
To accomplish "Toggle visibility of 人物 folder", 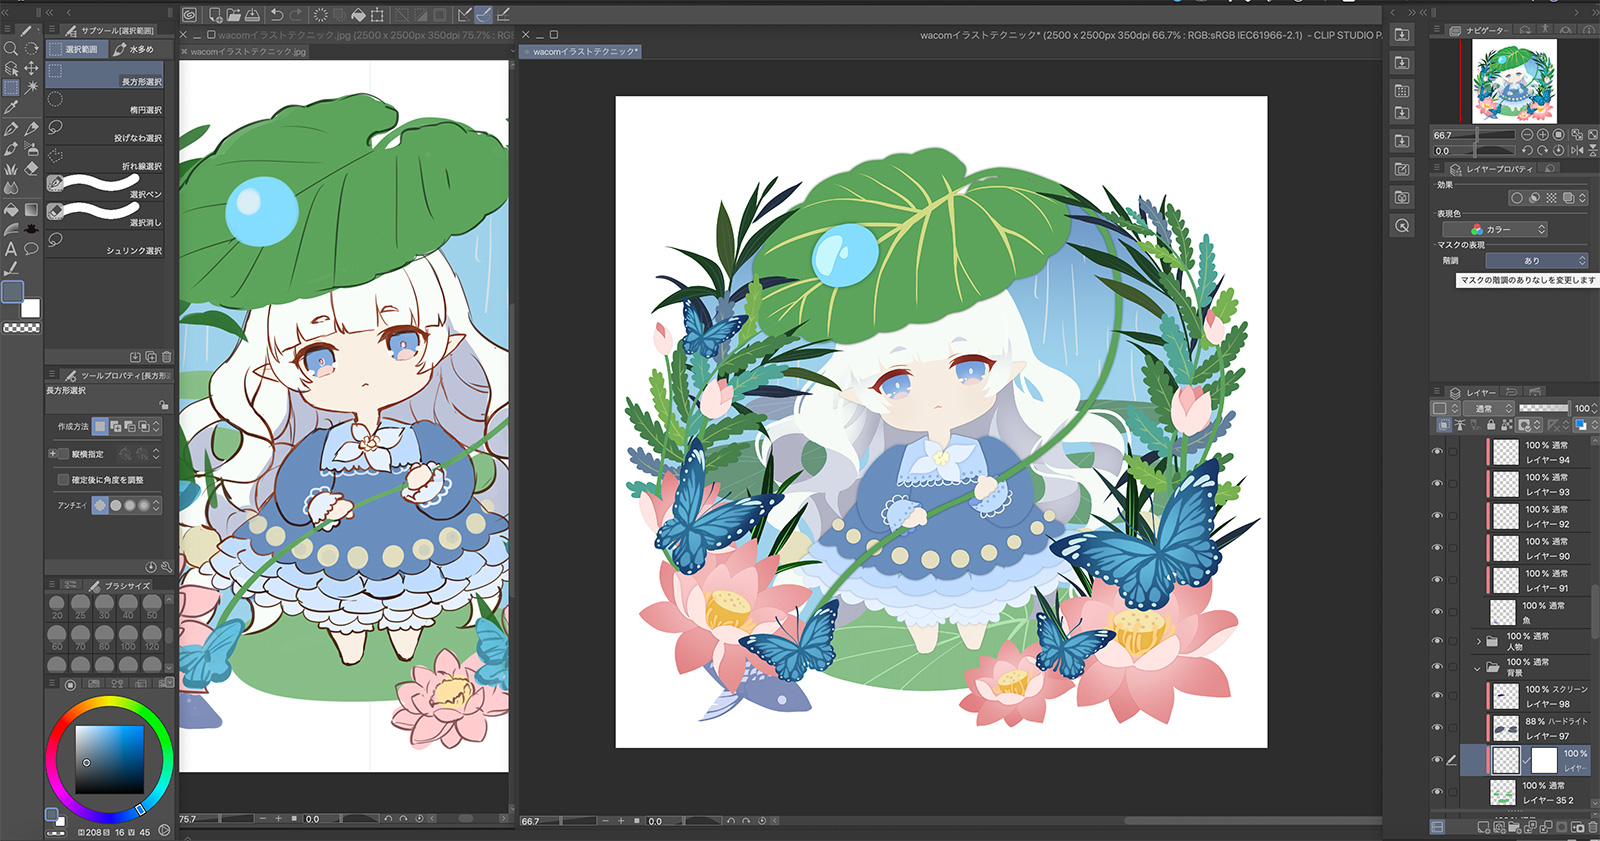I will click(1437, 641).
